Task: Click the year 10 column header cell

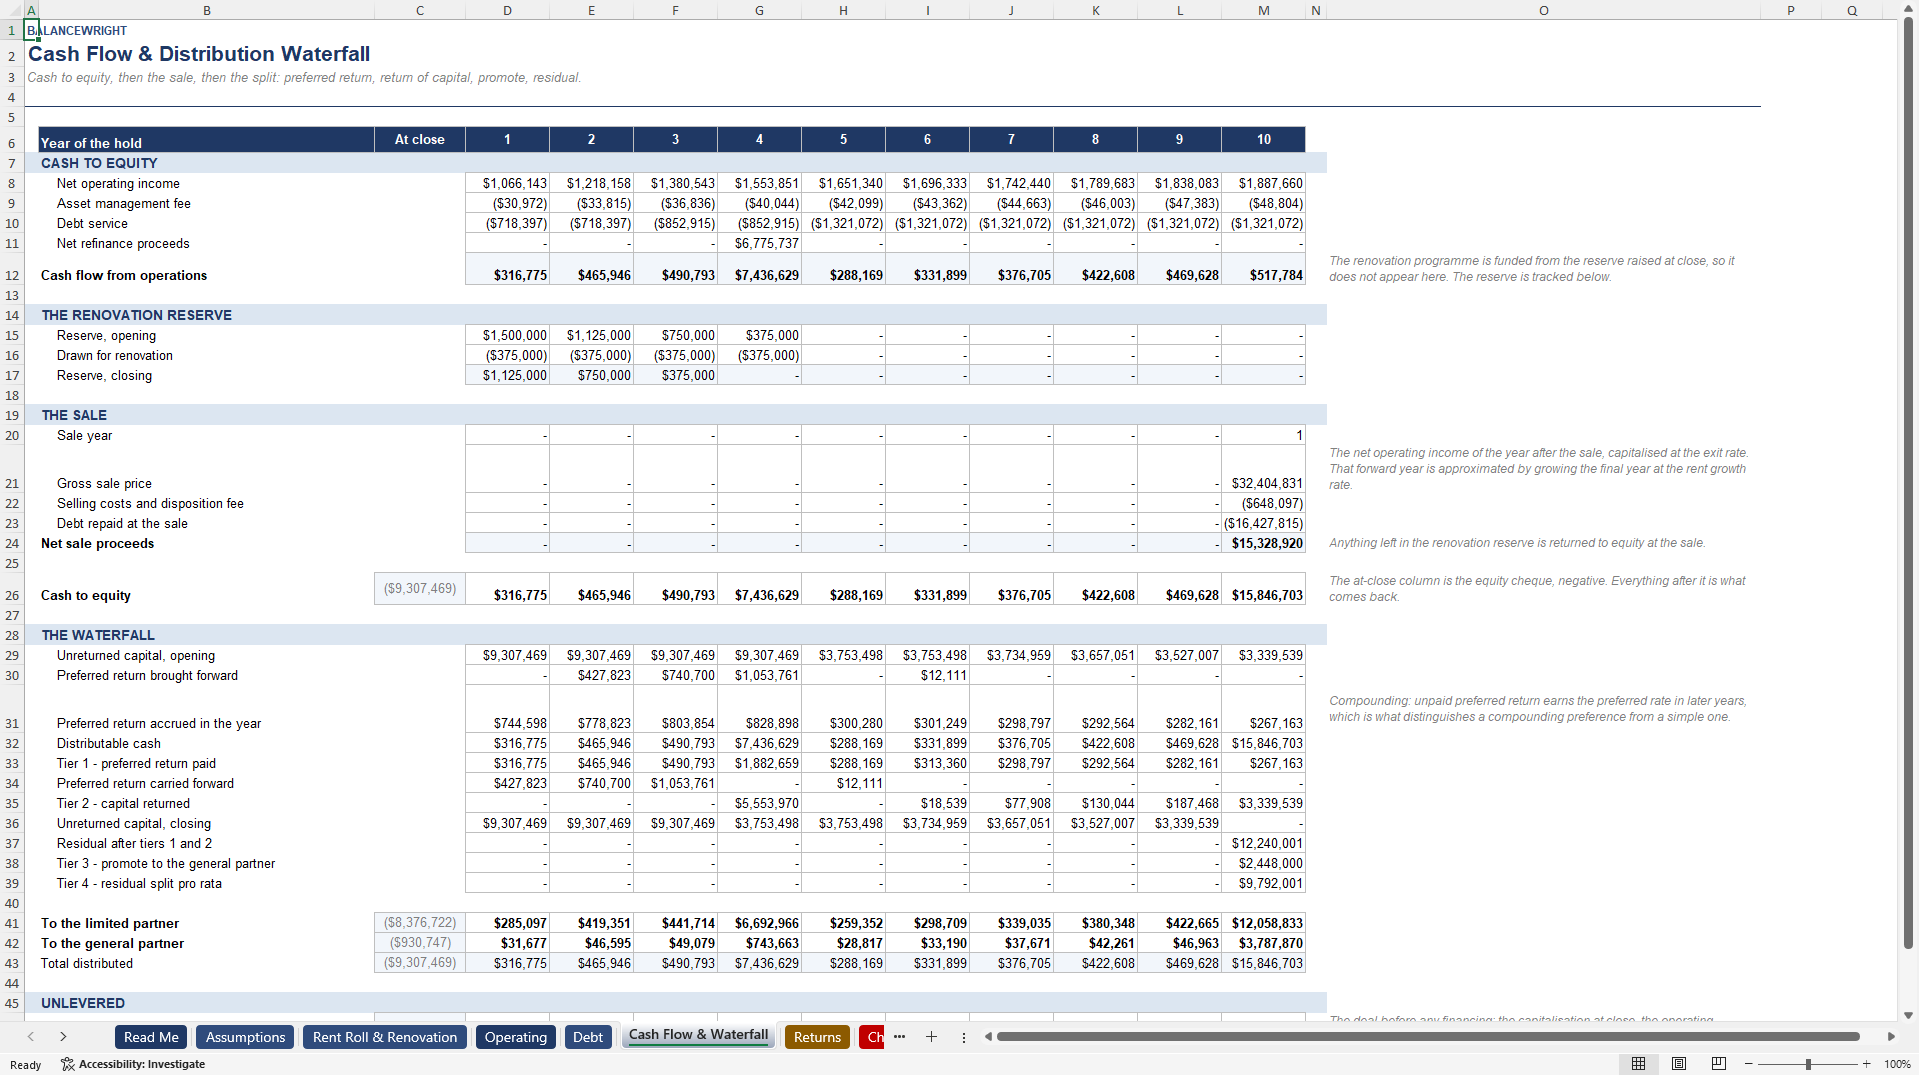Action: [1263, 139]
